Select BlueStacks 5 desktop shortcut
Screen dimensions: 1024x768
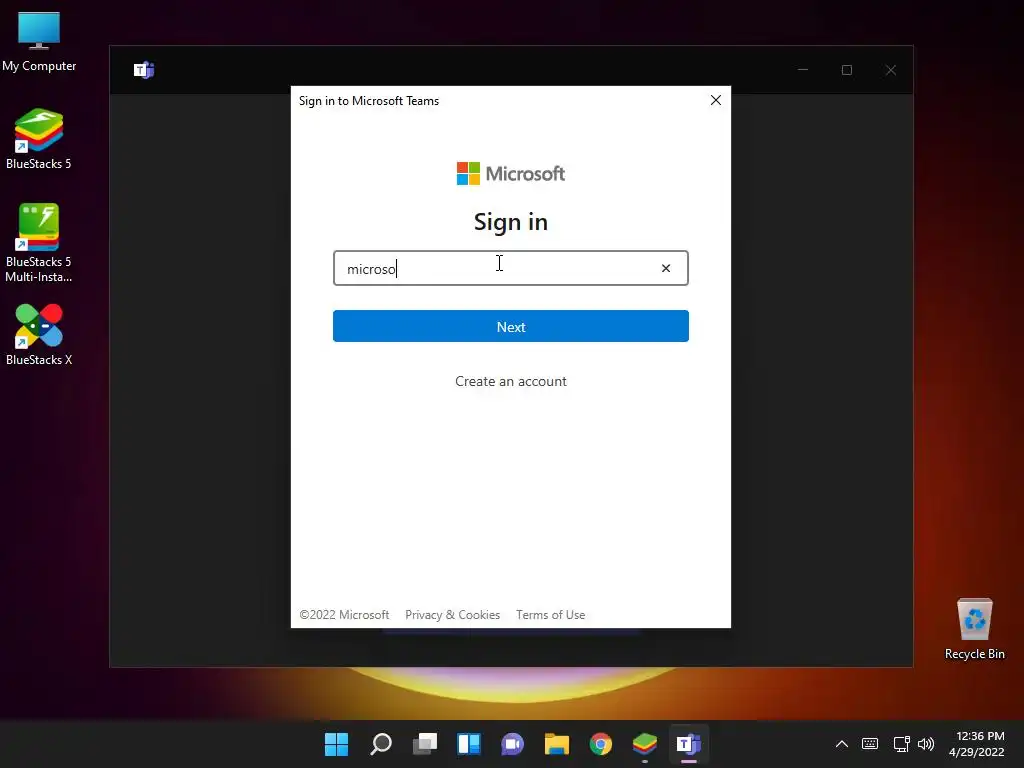39,139
